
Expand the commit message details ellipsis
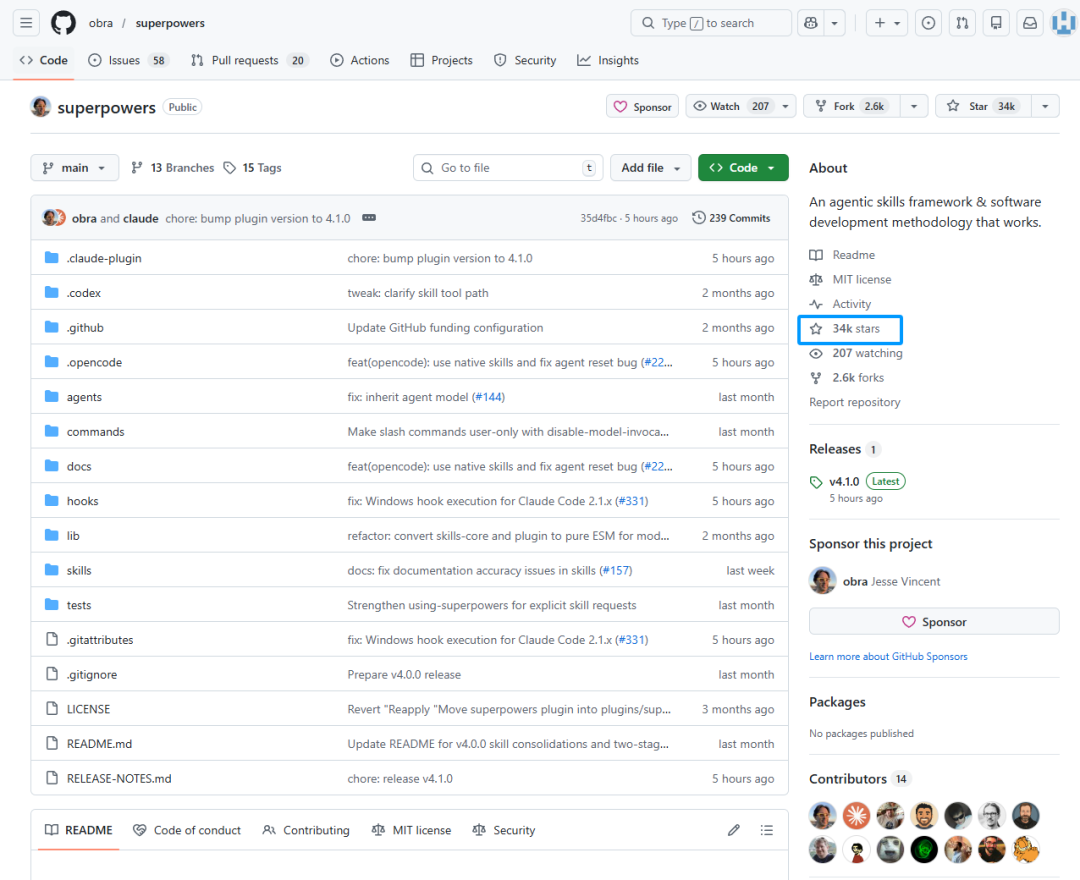368,218
